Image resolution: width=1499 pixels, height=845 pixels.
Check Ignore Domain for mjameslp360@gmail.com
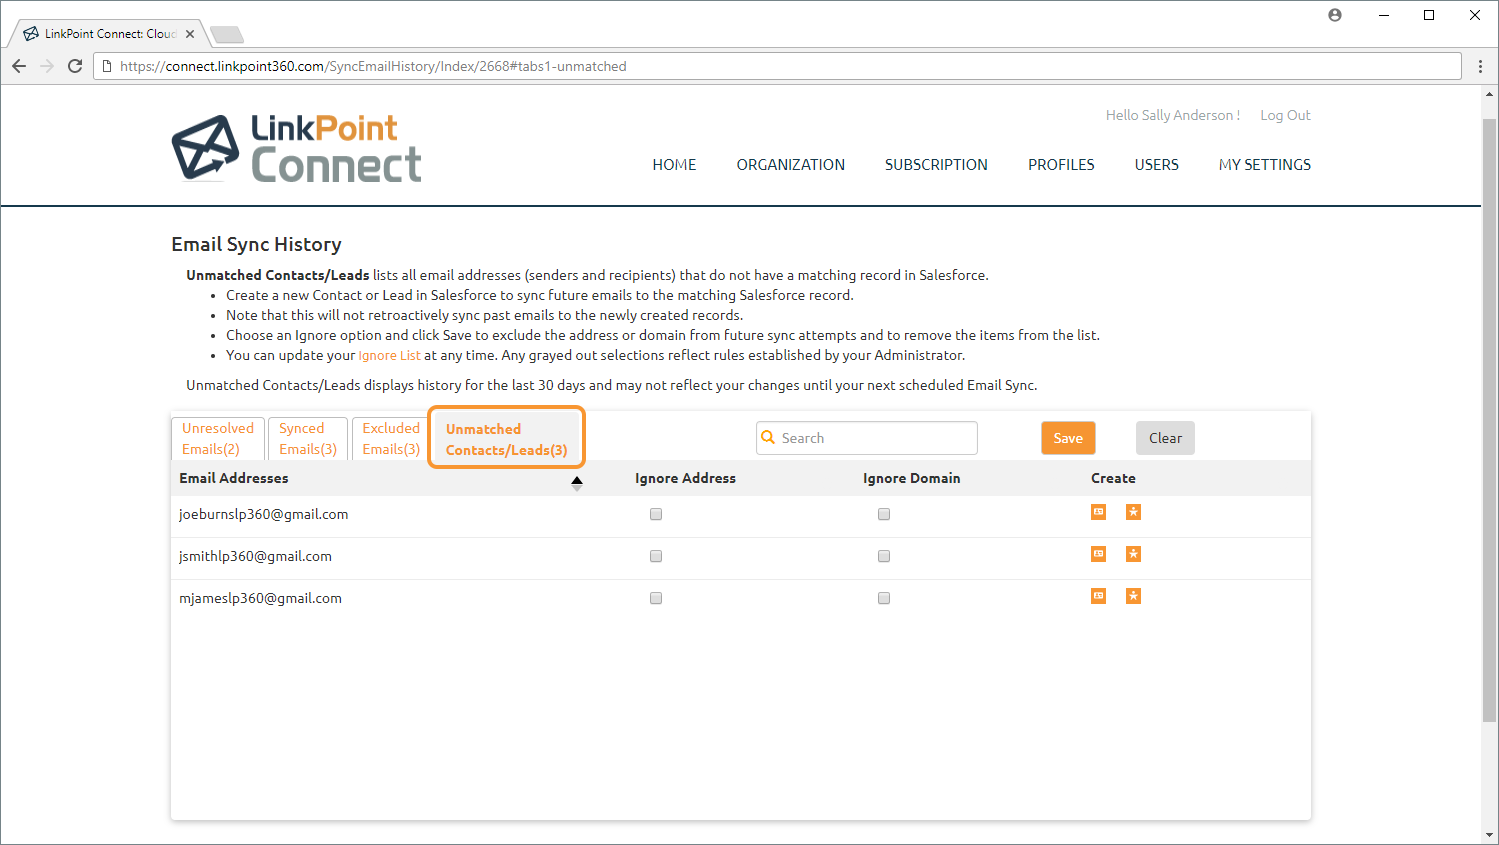coord(884,598)
